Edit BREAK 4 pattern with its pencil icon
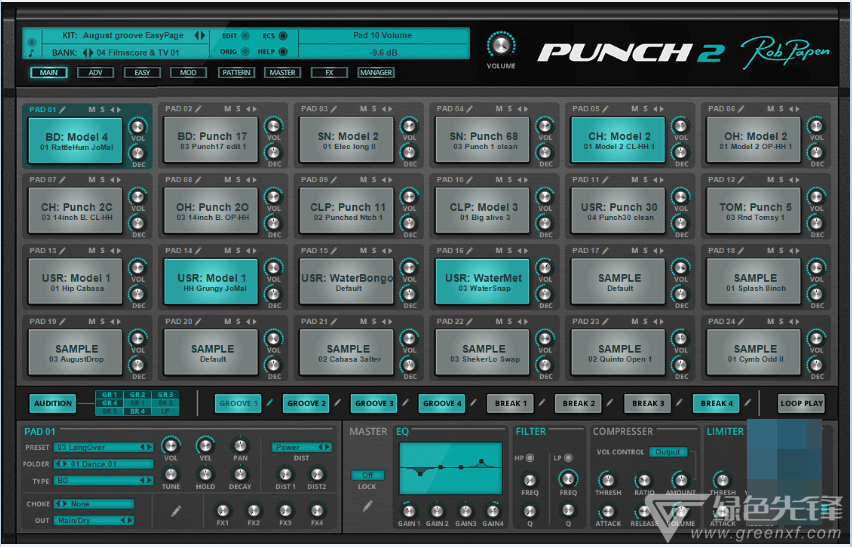The height and width of the screenshot is (547, 852). coord(748,403)
